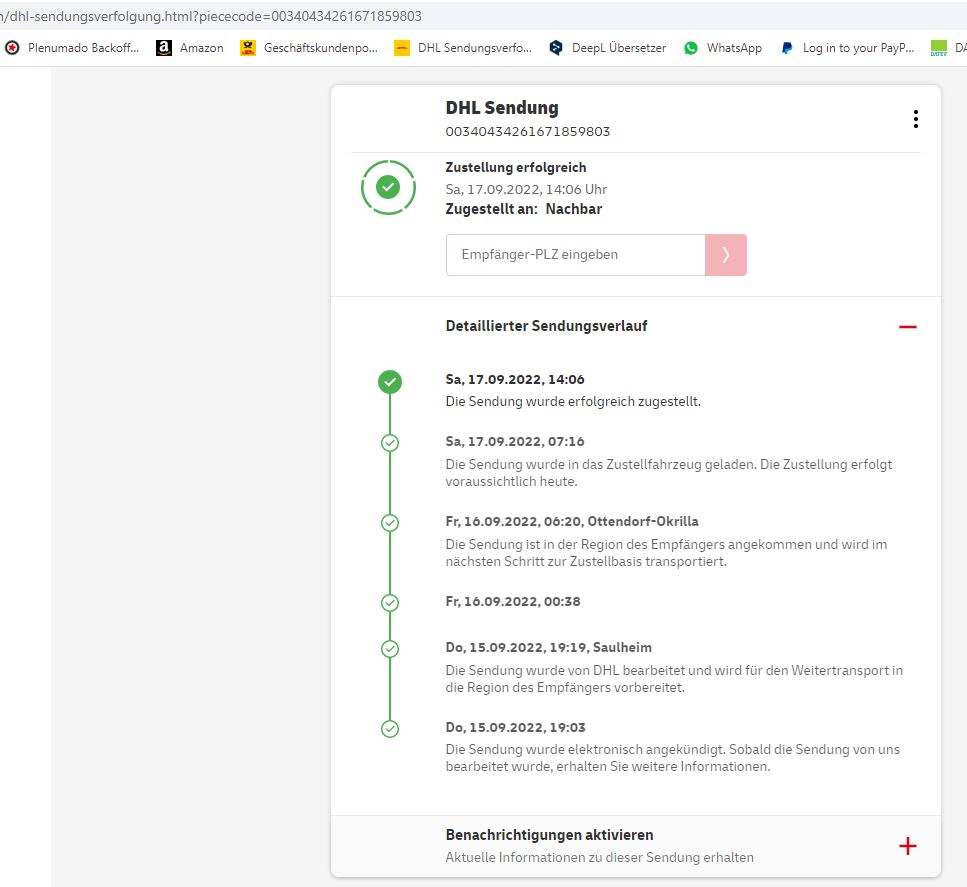Image resolution: width=967 pixels, height=887 pixels.
Task: Click the 'Sa, 17.09.2022, 07:16' entry heading
Action: pos(515,442)
